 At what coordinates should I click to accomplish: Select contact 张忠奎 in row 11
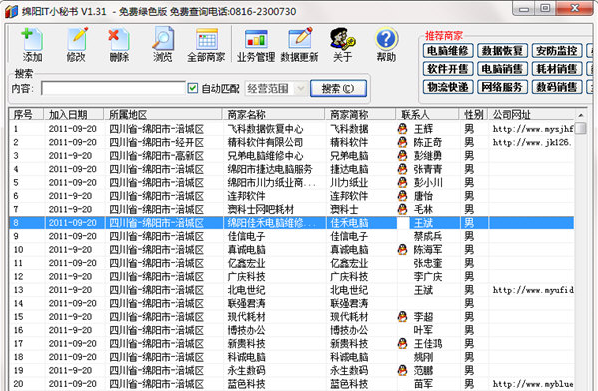tap(428, 263)
